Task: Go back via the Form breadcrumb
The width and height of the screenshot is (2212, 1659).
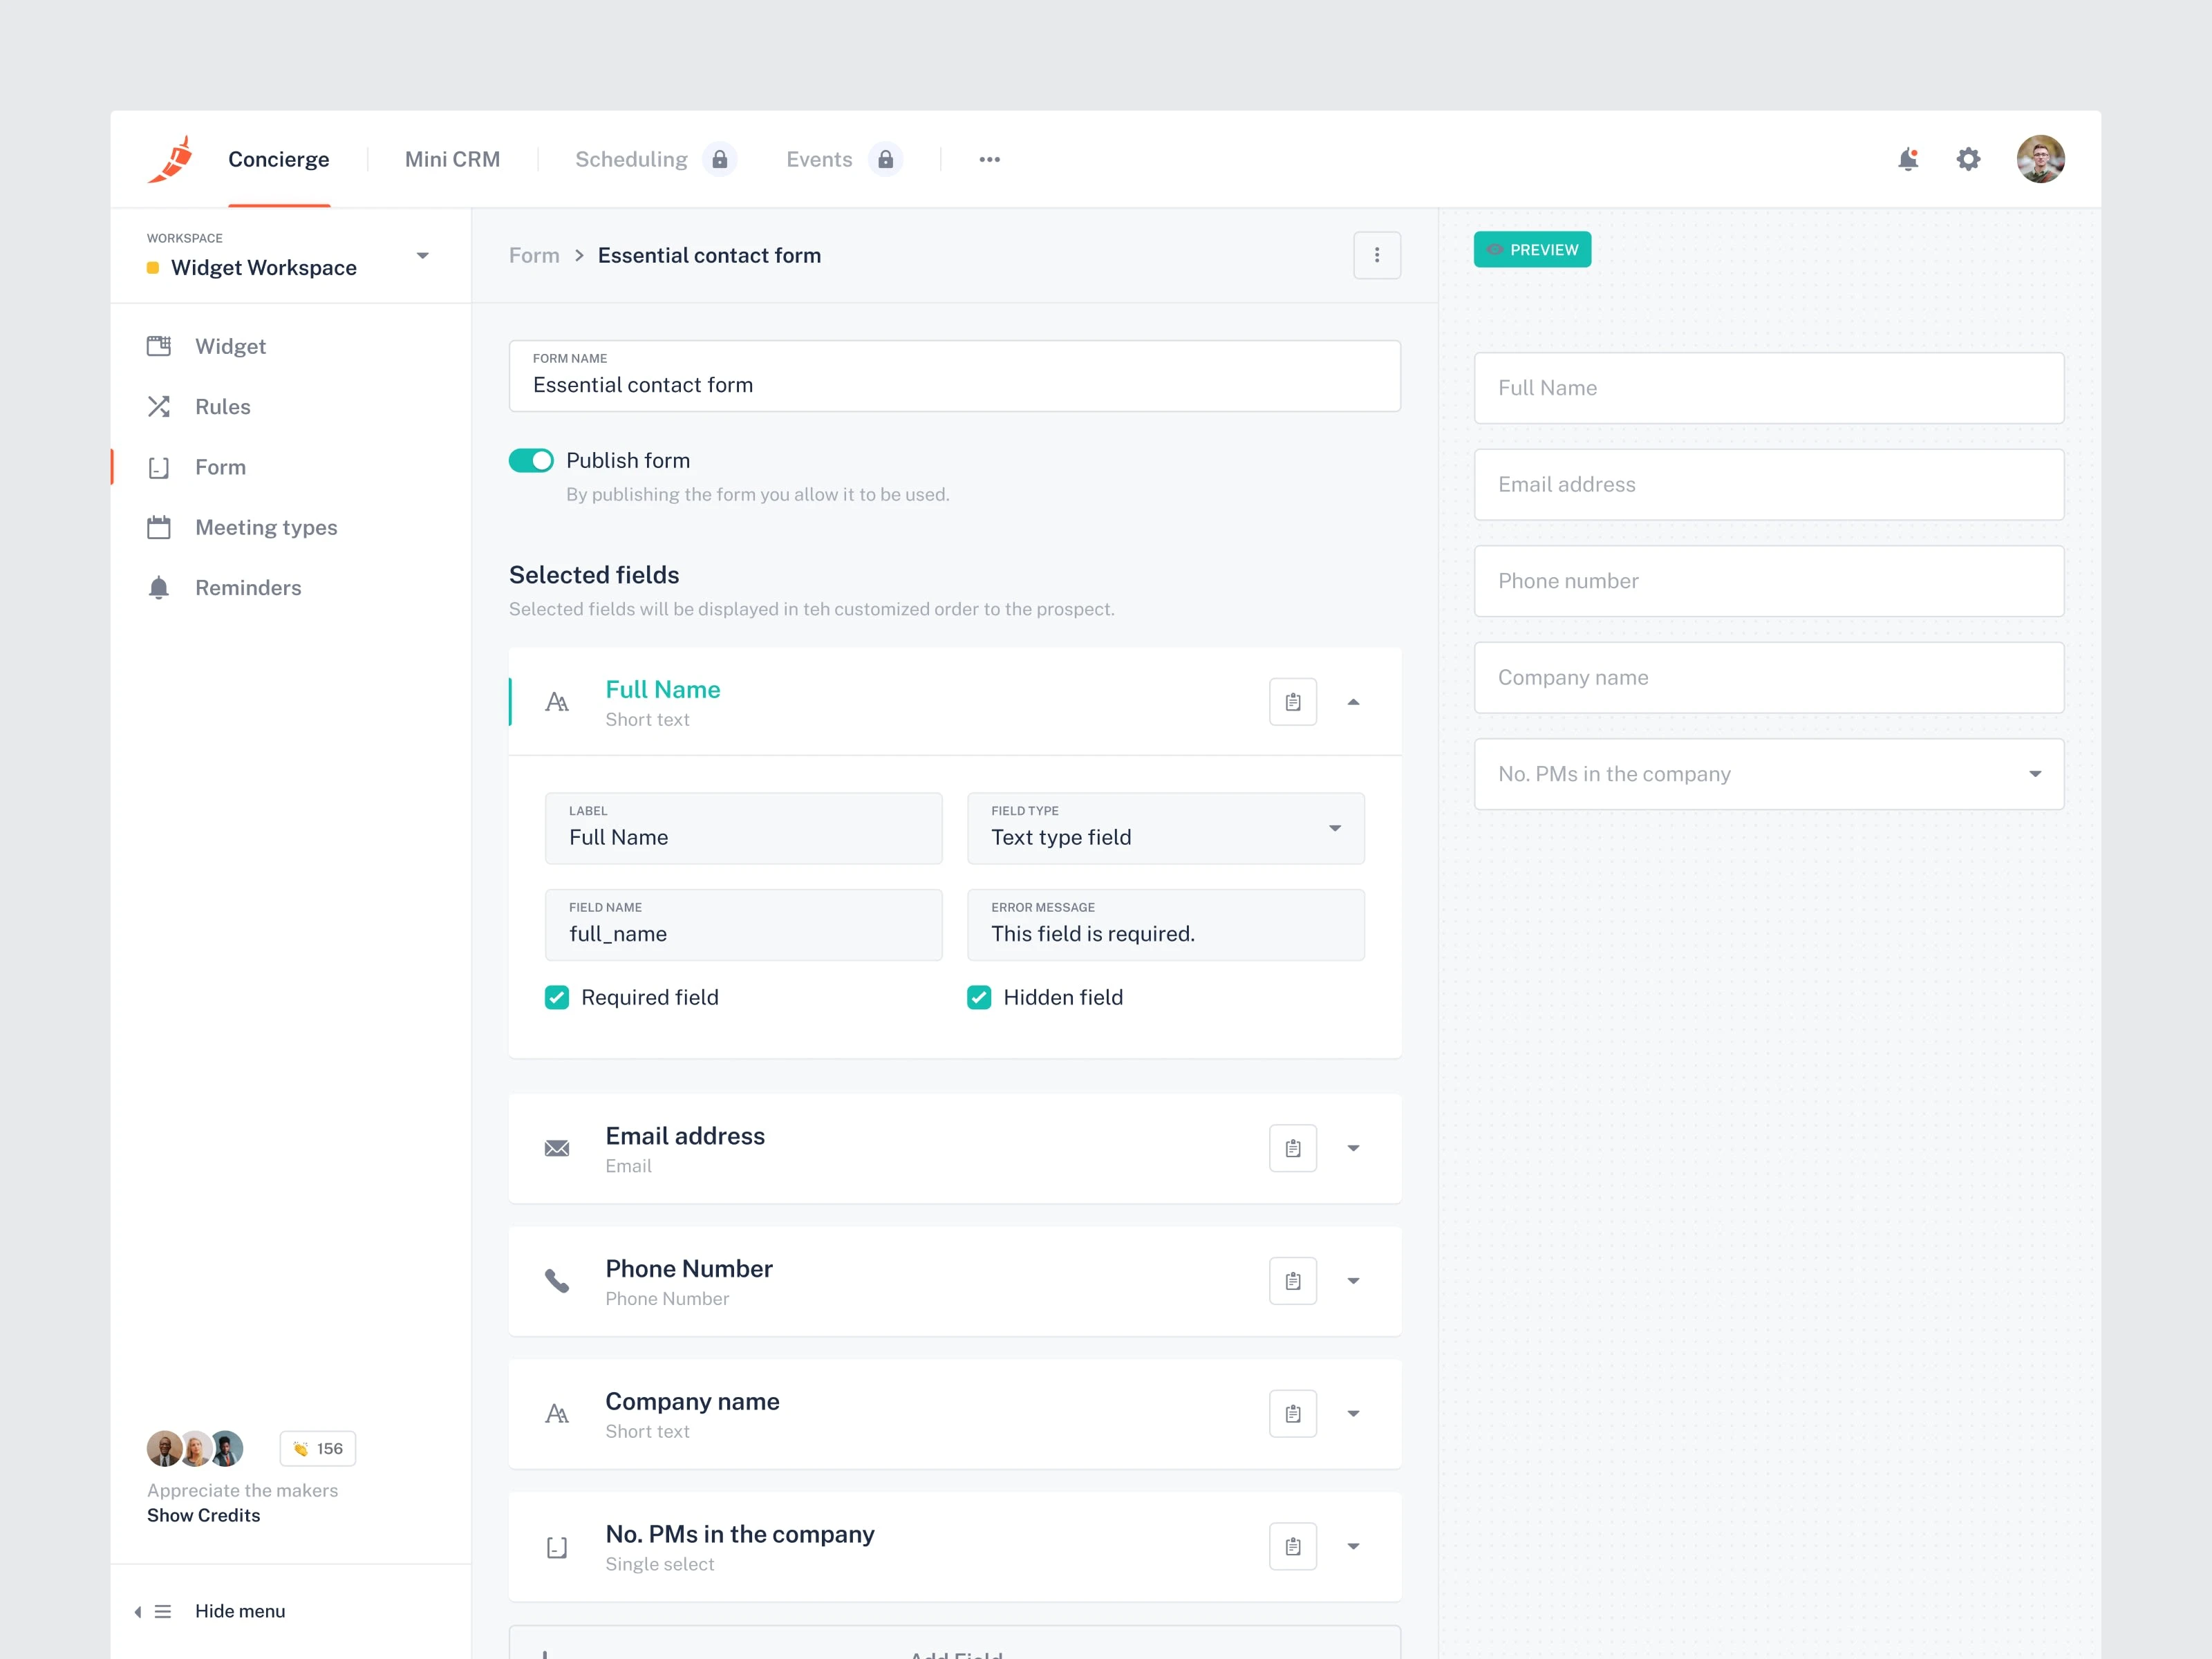Action: pos(534,255)
